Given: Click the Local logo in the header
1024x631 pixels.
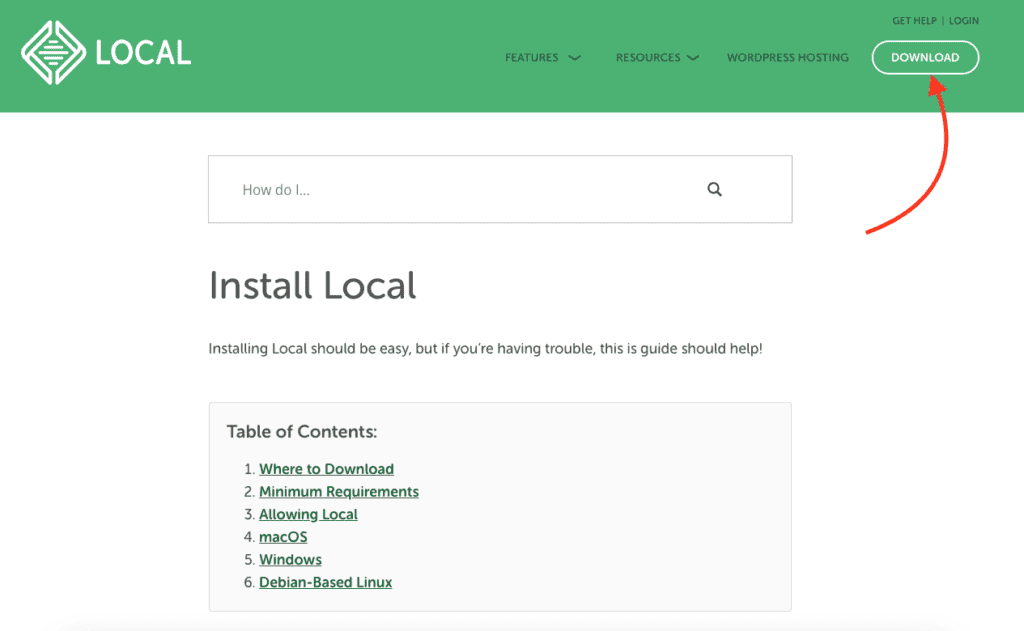Looking at the screenshot, I should click(106, 53).
